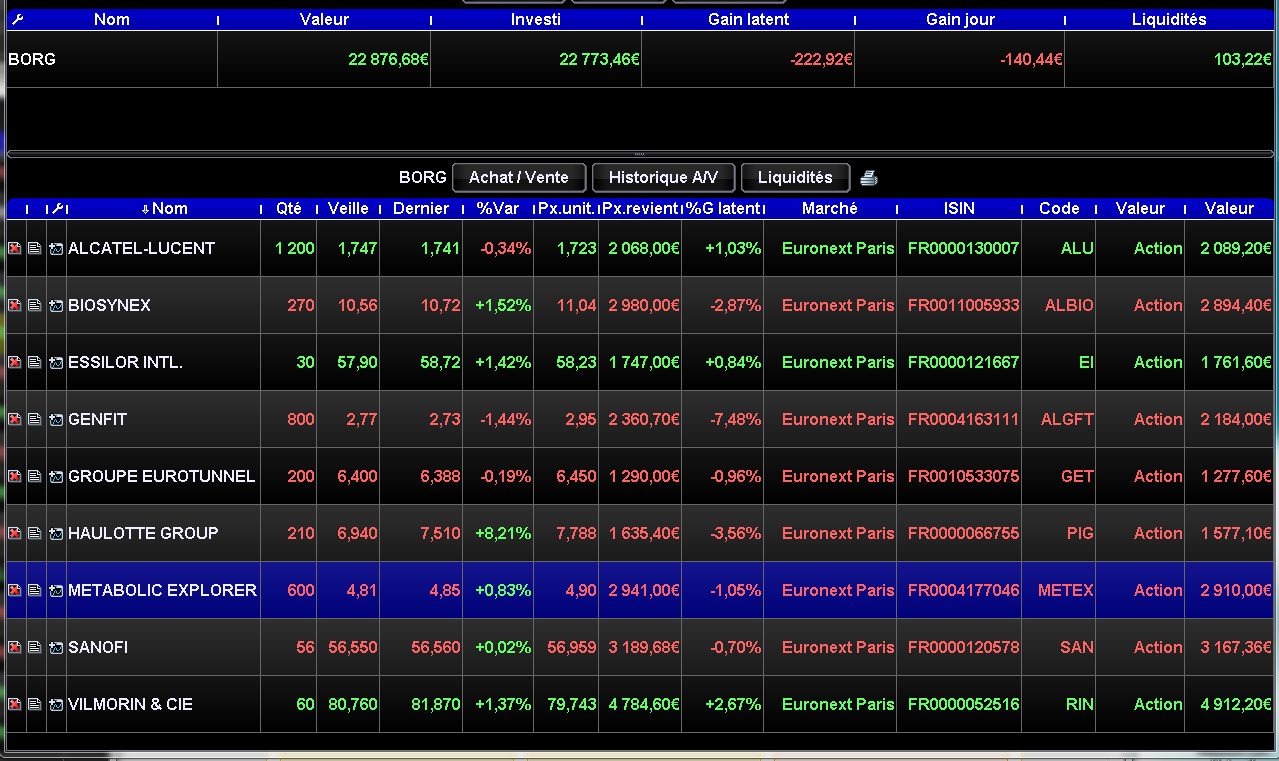Select the SANOFI stock name

98,647
